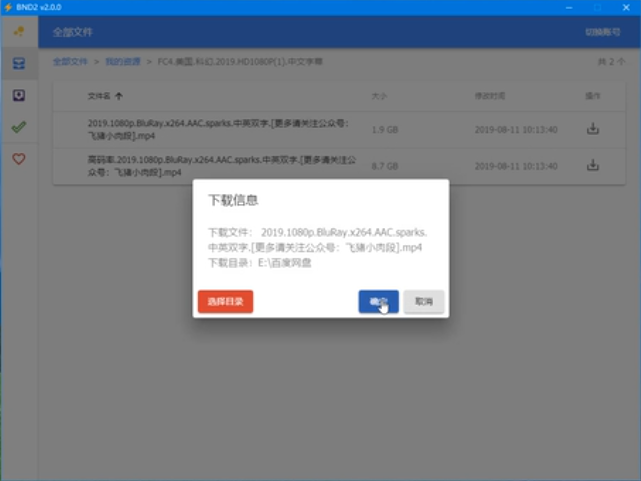Open the 全部文件 breadcrumb link

pos(70,62)
